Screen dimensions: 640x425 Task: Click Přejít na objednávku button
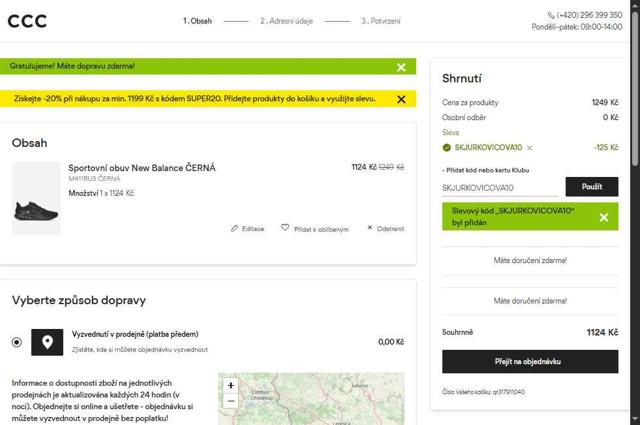(530, 361)
